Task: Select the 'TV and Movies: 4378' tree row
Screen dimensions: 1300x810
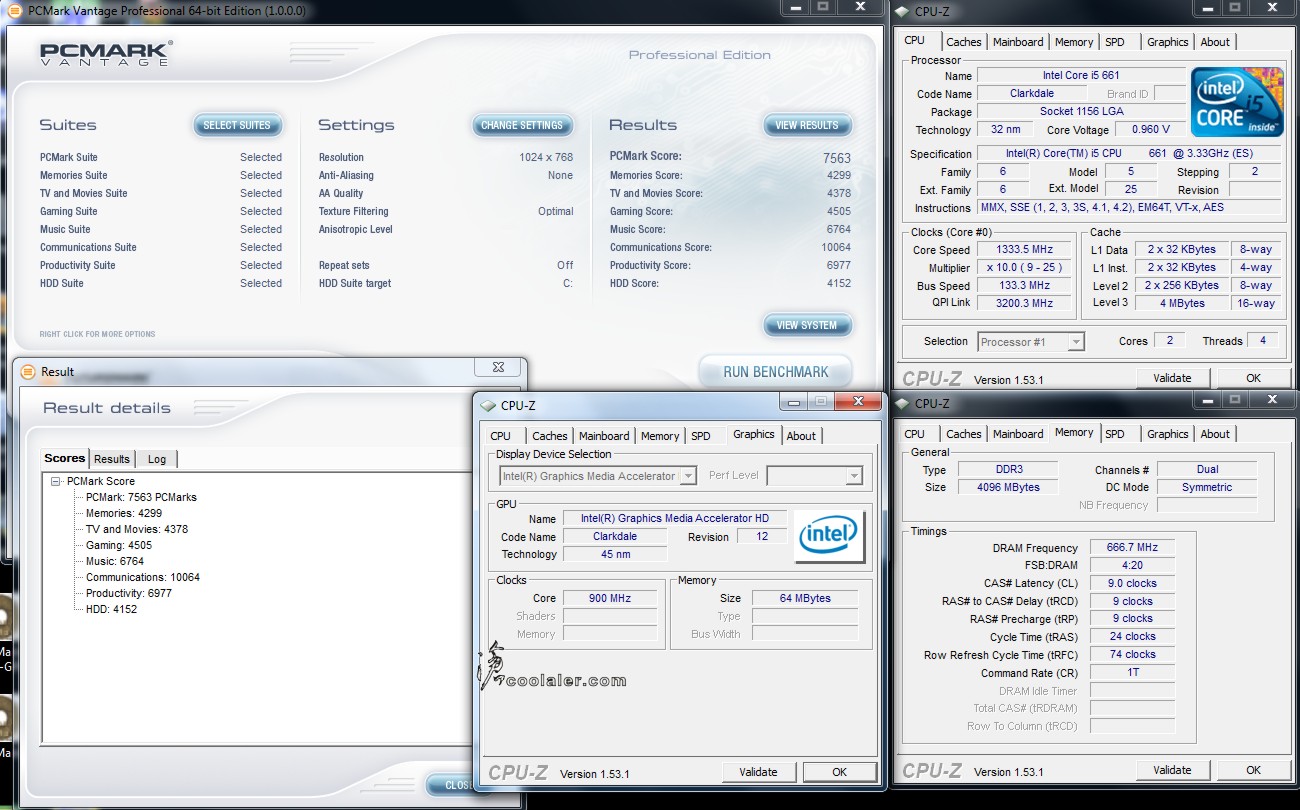Action: [137, 529]
